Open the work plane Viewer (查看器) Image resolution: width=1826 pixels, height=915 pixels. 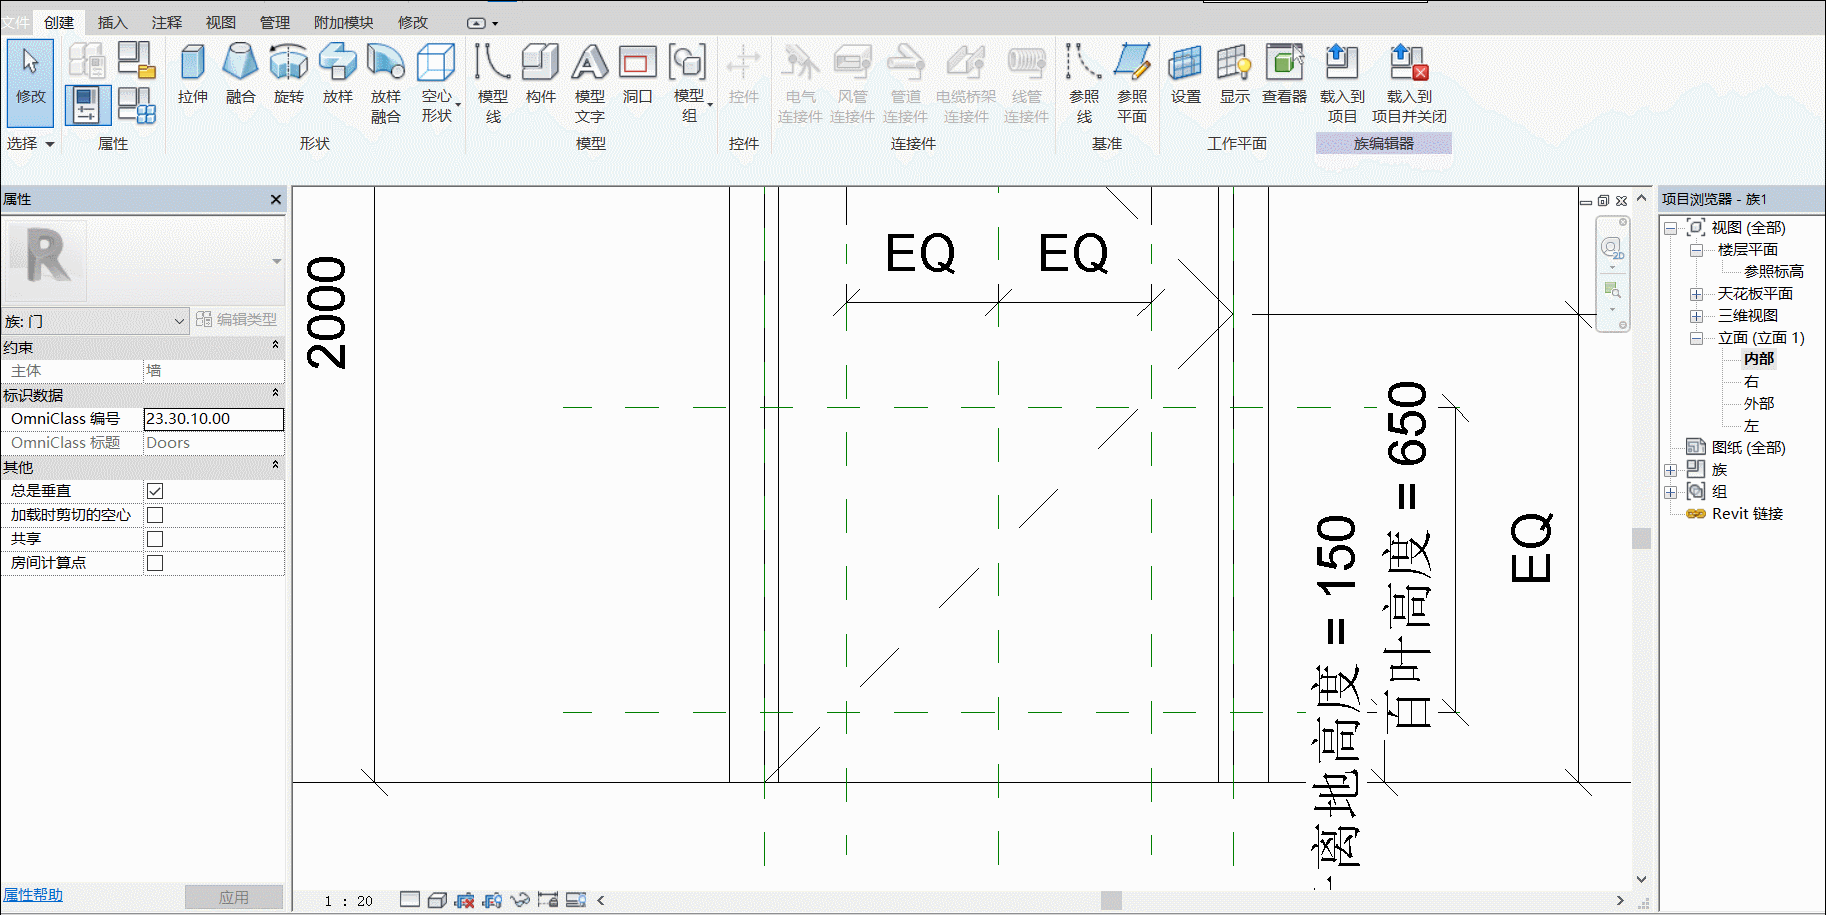pyautogui.click(x=1285, y=74)
